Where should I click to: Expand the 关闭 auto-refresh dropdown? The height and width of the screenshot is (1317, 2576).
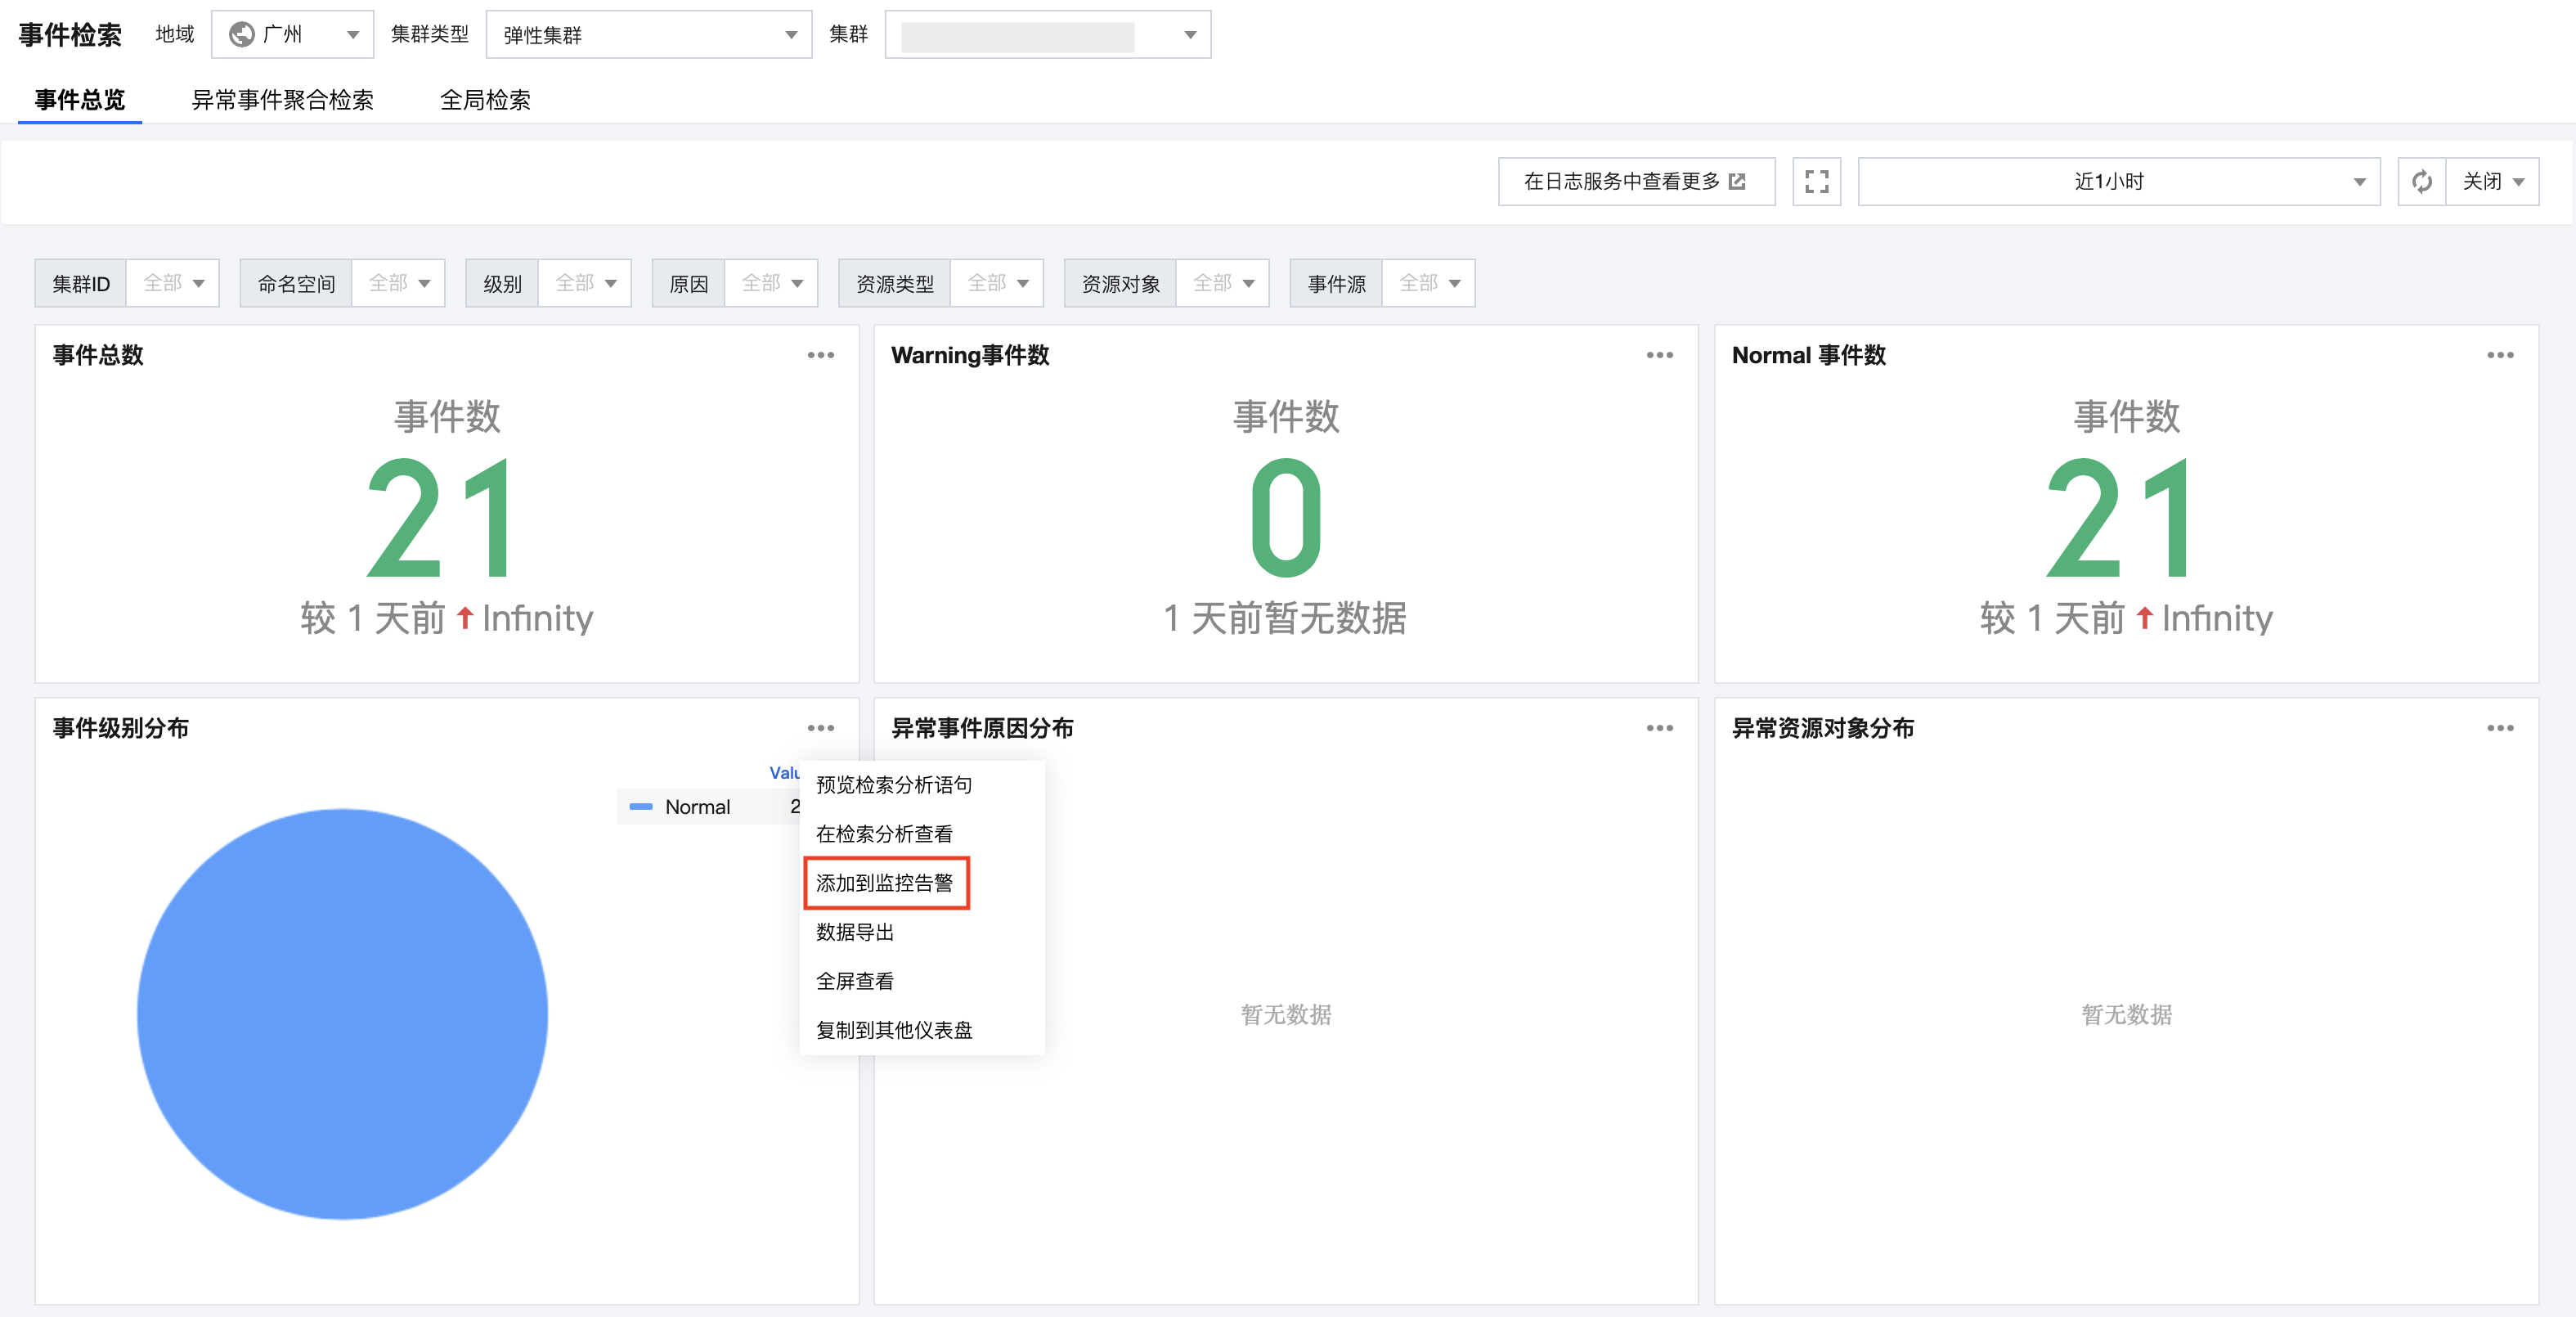(x=2492, y=182)
